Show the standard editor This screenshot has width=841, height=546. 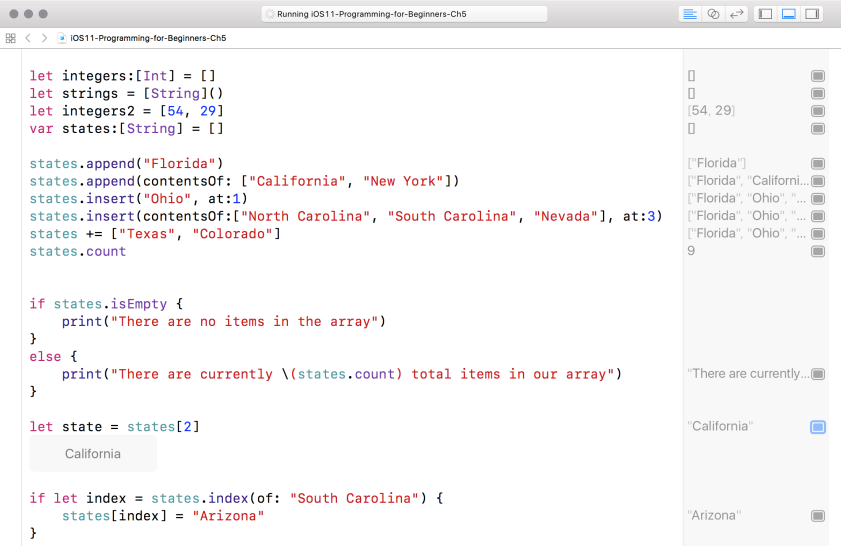690,14
